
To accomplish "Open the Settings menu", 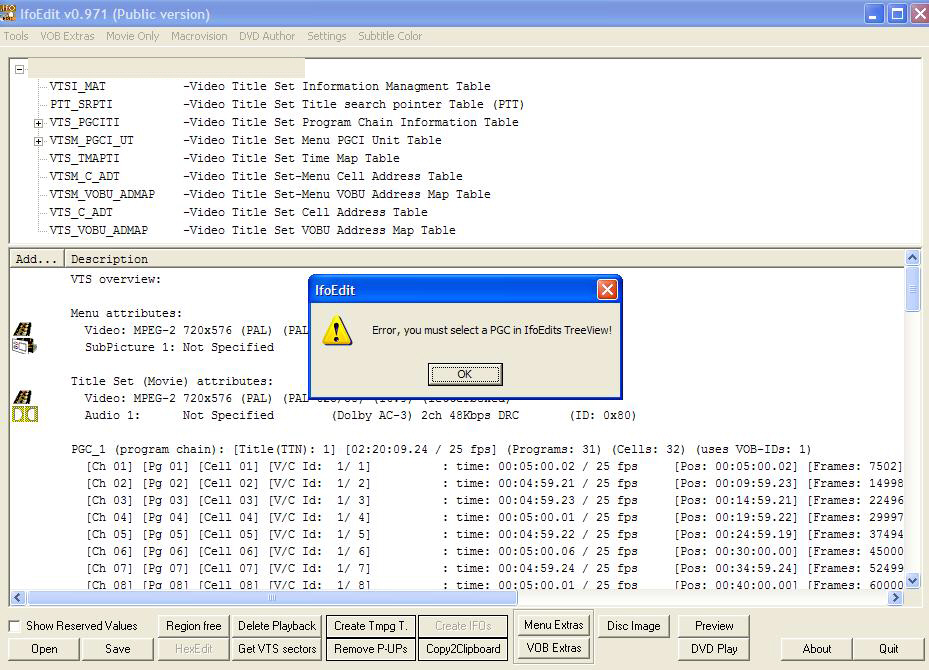I will click(326, 36).
